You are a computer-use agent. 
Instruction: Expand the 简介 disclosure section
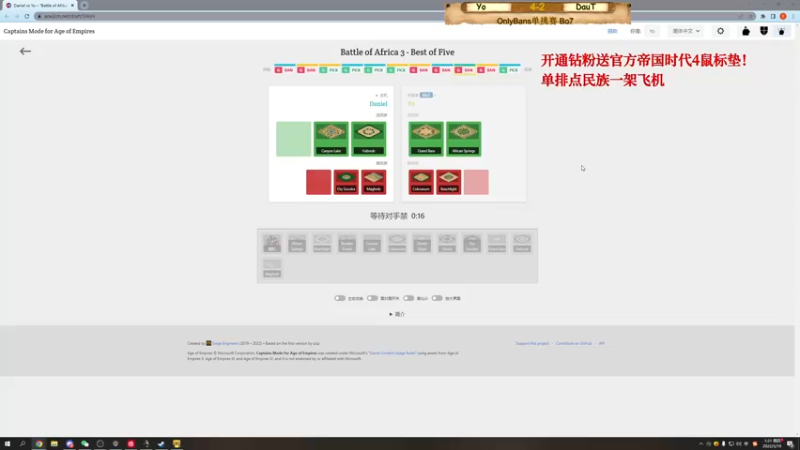tap(397, 314)
